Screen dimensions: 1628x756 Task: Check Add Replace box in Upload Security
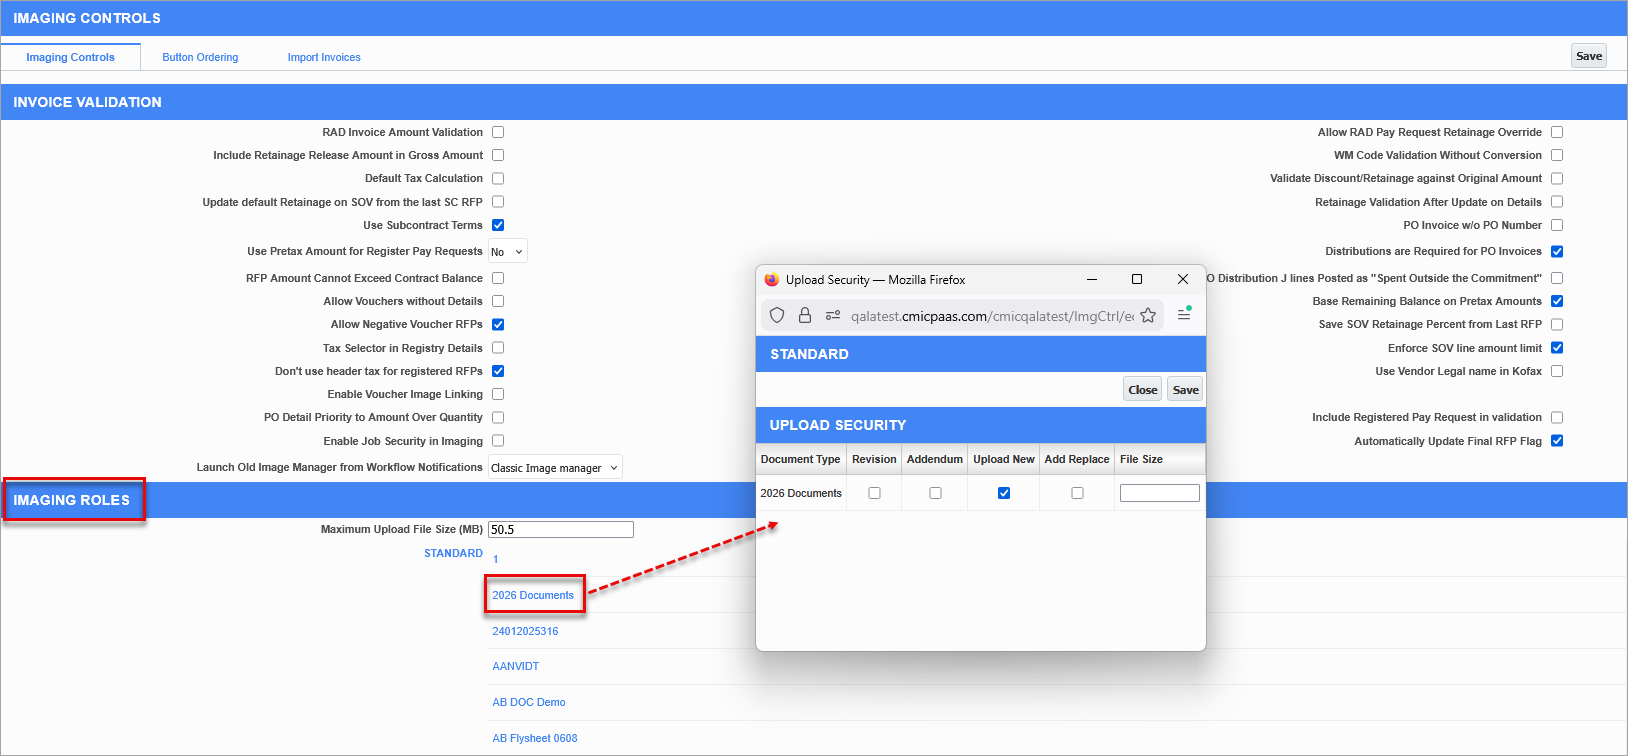(1077, 493)
